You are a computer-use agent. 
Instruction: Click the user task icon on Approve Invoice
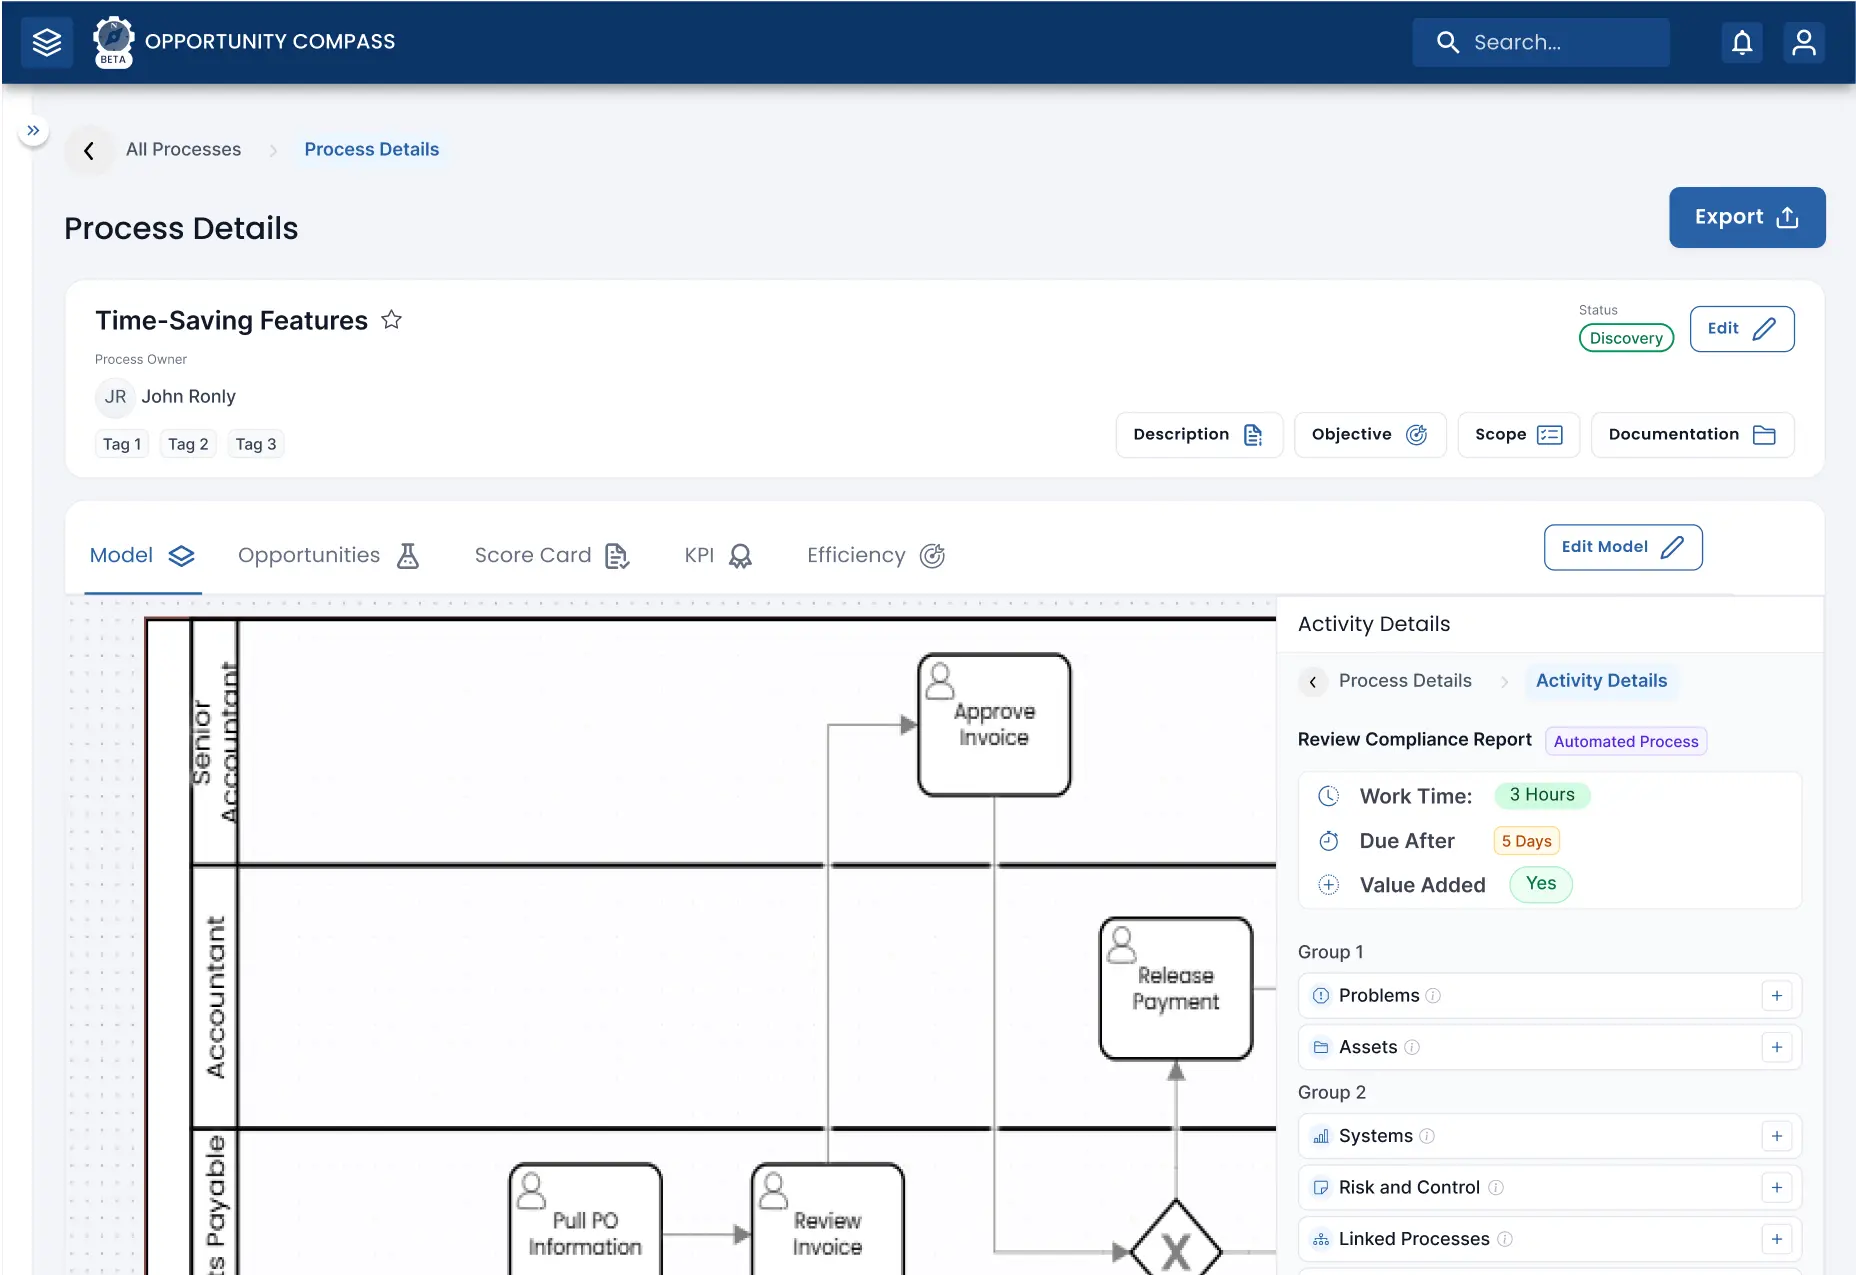click(x=939, y=681)
